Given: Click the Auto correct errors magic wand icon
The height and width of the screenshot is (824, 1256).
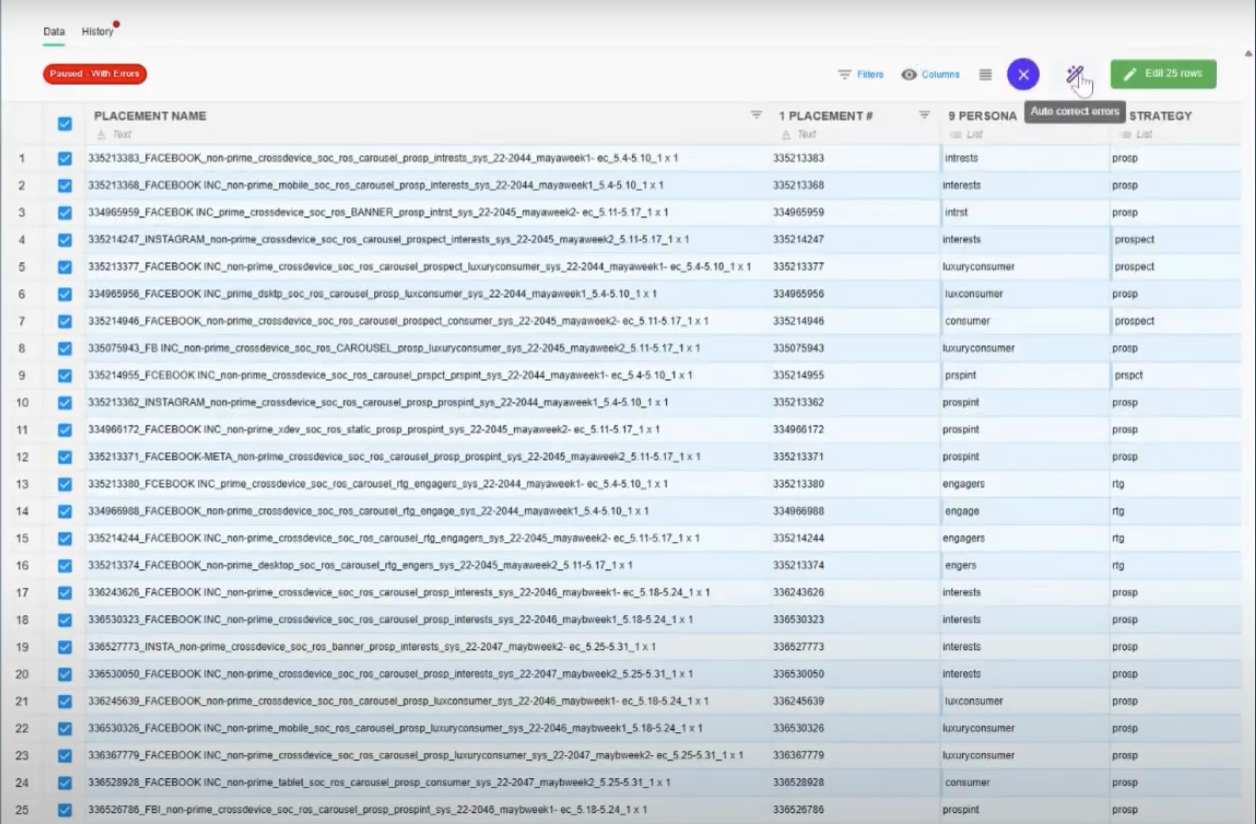Looking at the screenshot, I should click(1074, 74).
